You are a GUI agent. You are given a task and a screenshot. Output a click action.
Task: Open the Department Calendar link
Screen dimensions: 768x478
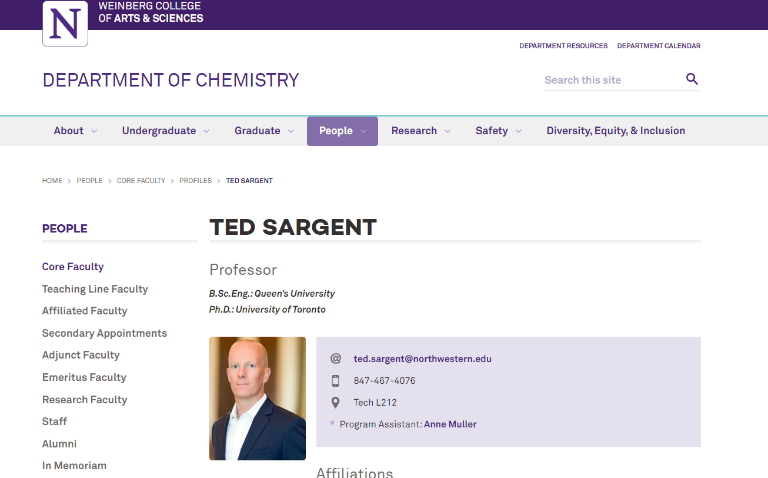click(659, 46)
